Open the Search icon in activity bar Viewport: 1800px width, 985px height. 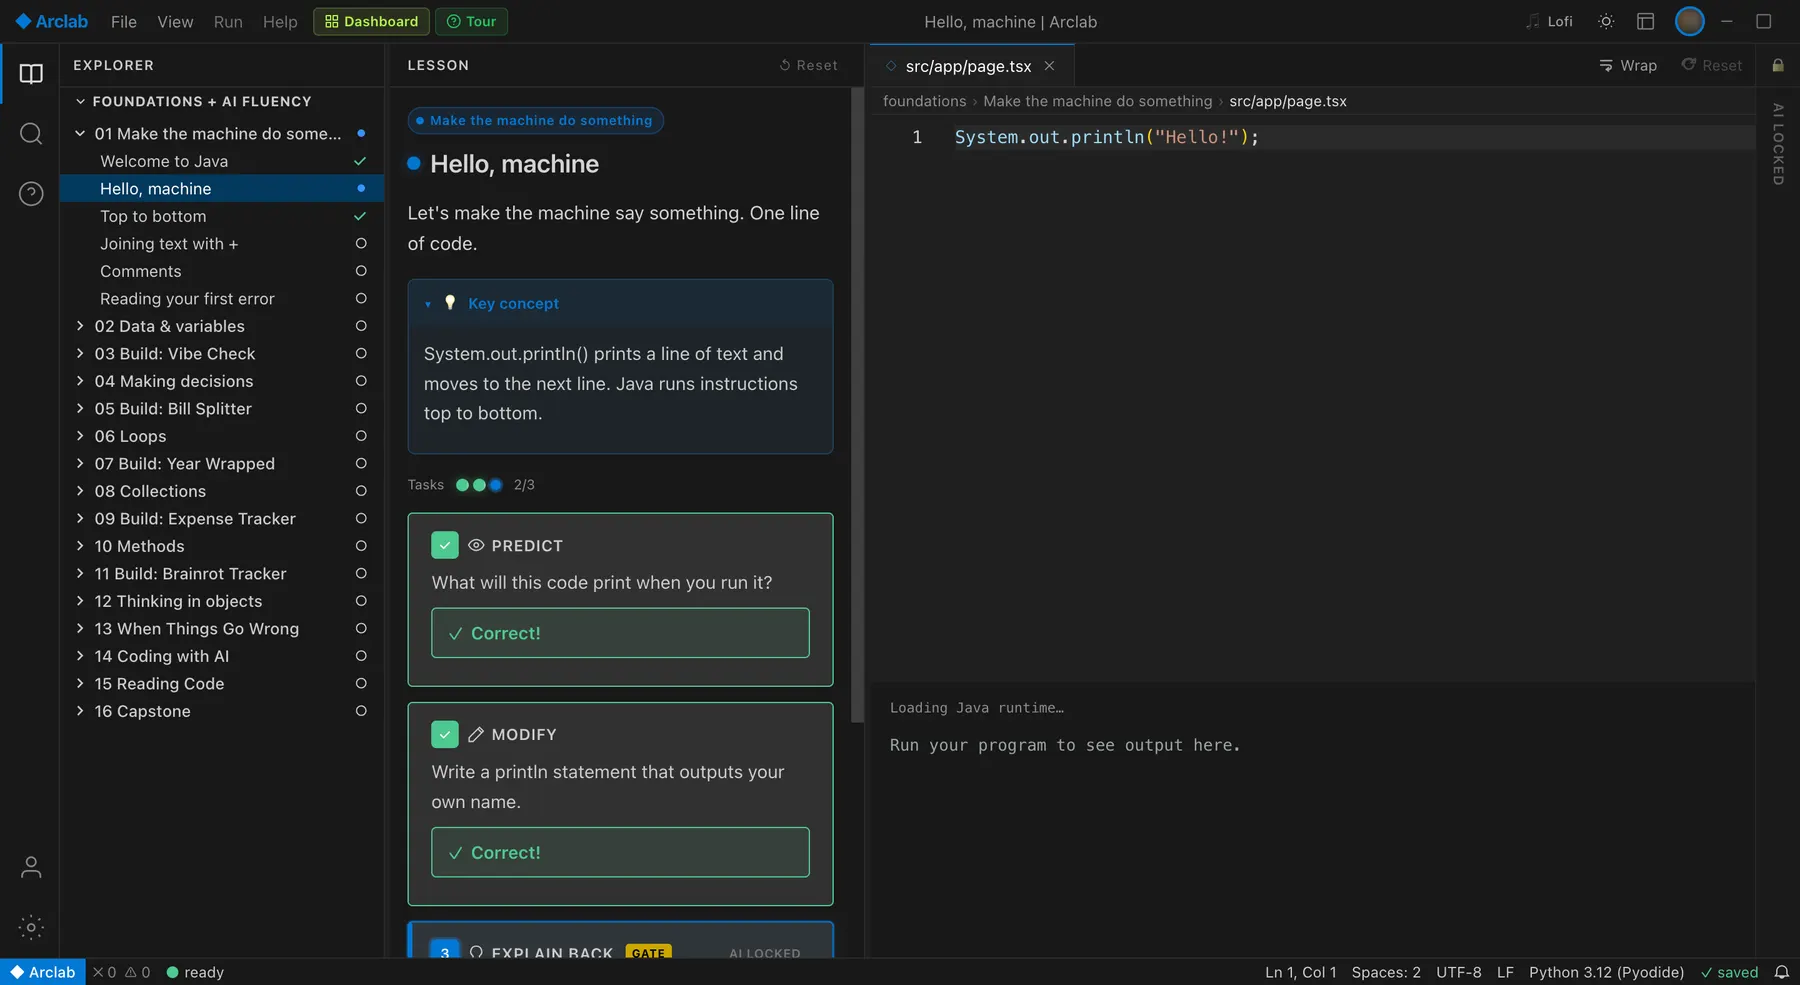(31, 134)
